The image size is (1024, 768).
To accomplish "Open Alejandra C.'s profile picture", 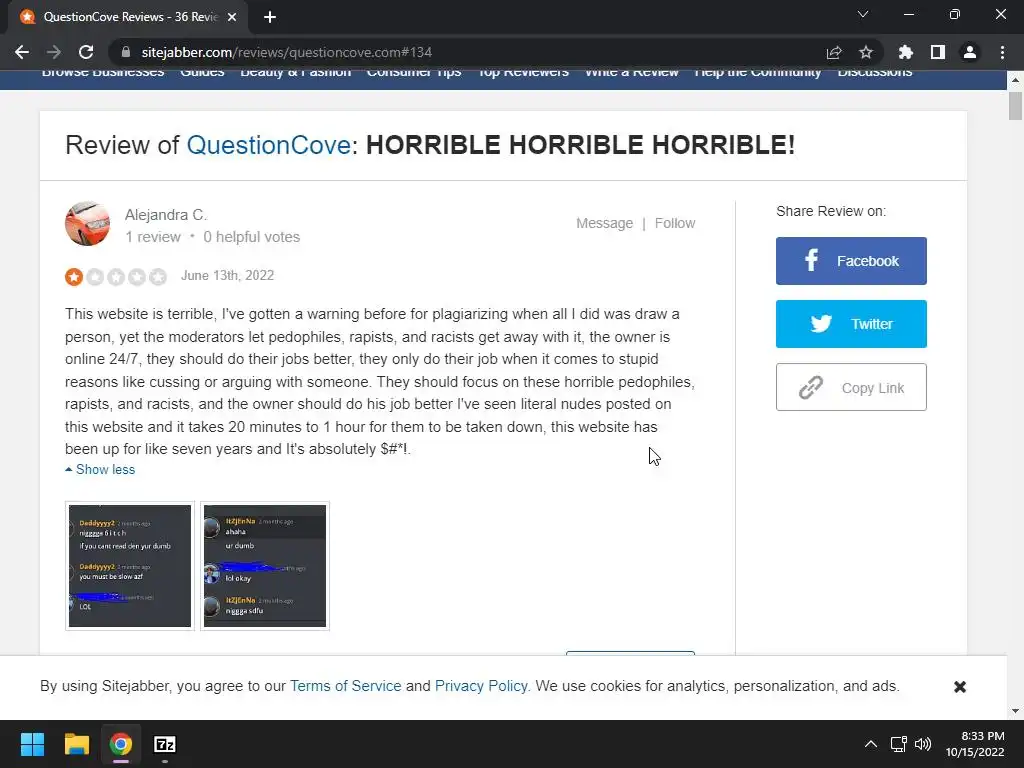I will tap(88, 223).
